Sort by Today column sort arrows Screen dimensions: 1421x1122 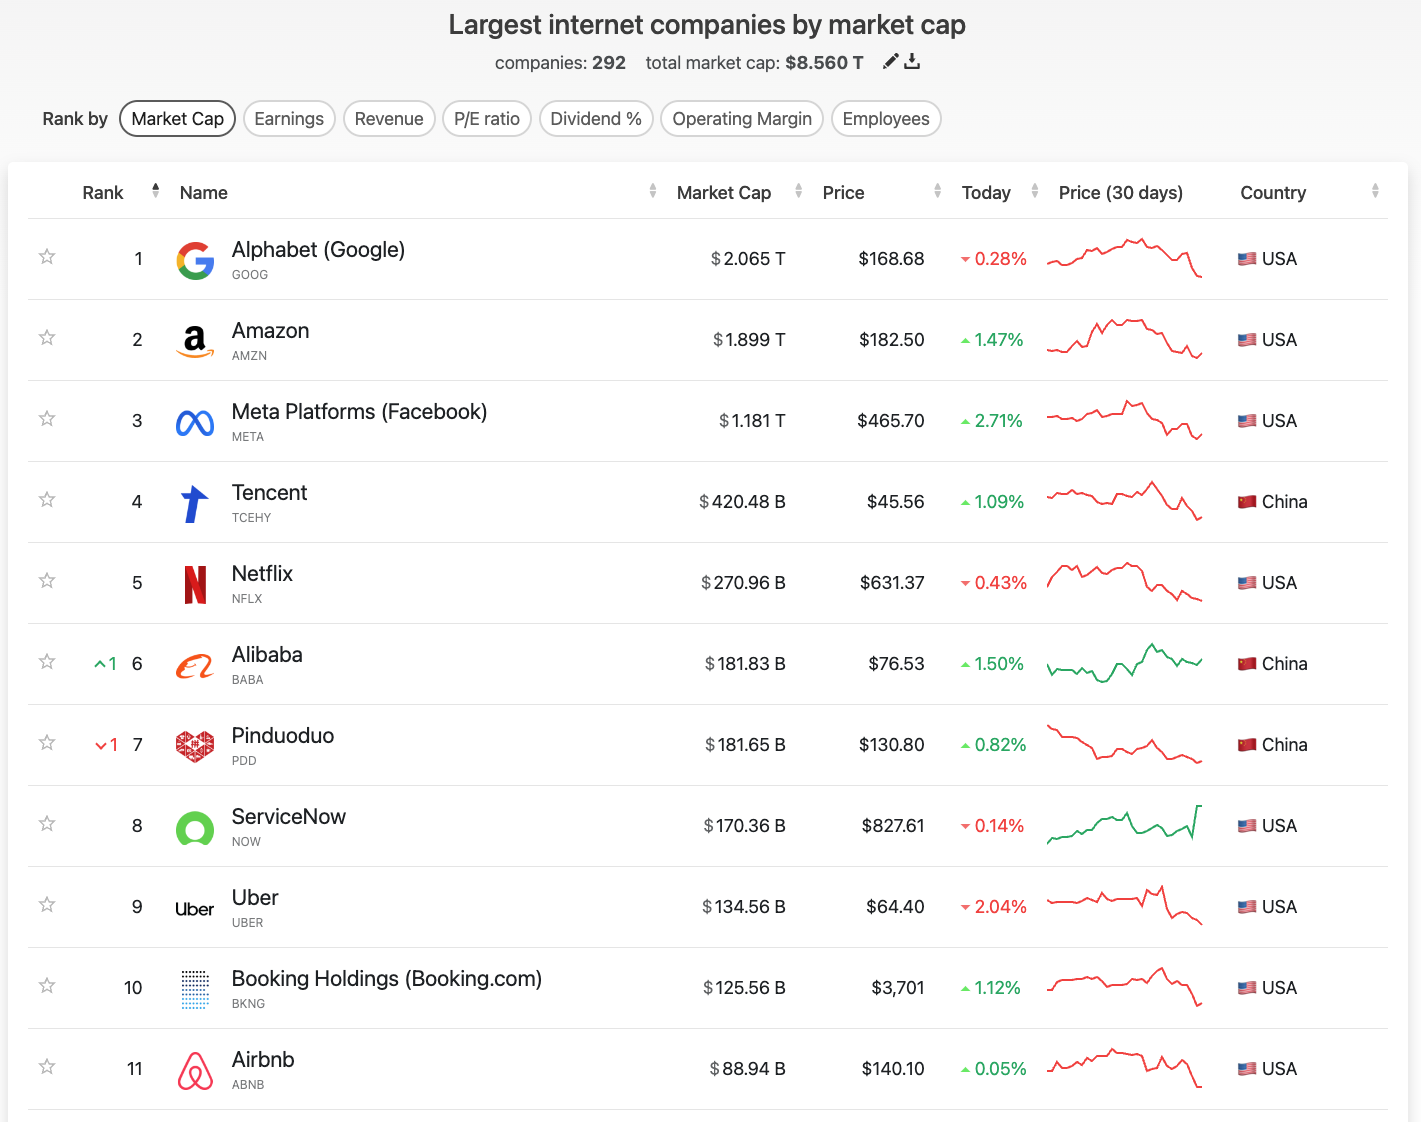(x=1035, y=191)
